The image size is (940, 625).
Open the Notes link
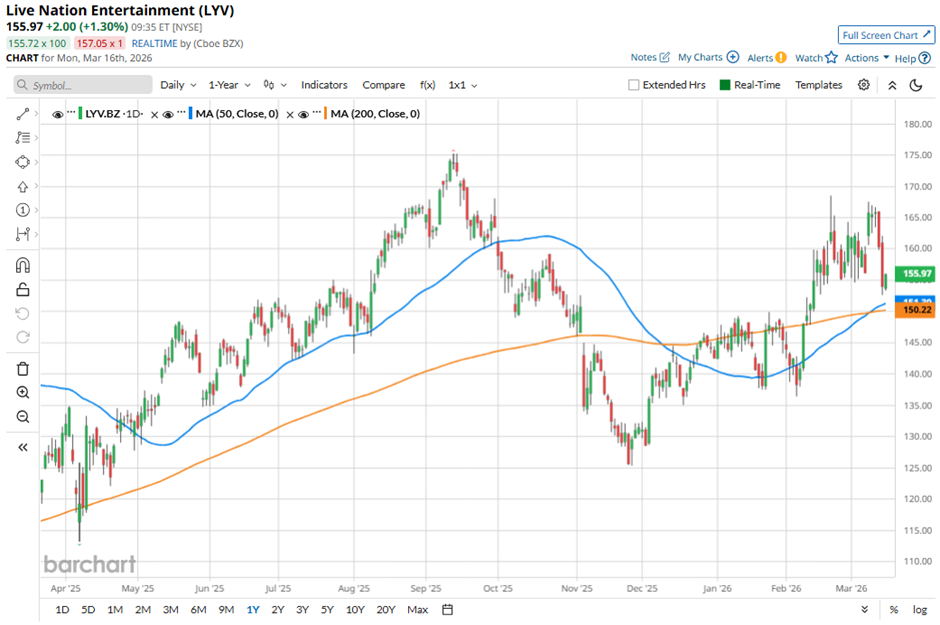[650, 58]
